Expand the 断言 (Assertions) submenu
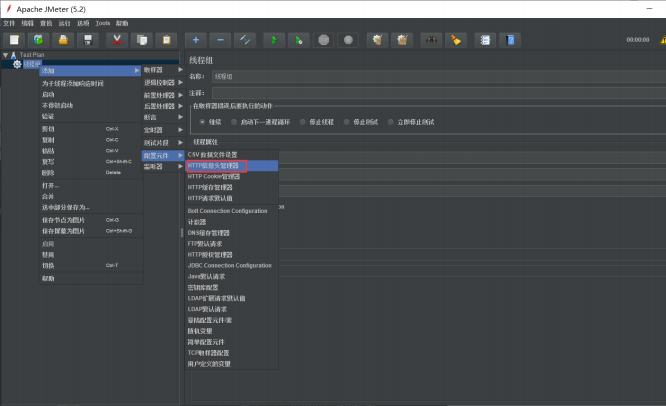This screenshot has height=406, width=666. pyautogui.click(x=163, y=117)
